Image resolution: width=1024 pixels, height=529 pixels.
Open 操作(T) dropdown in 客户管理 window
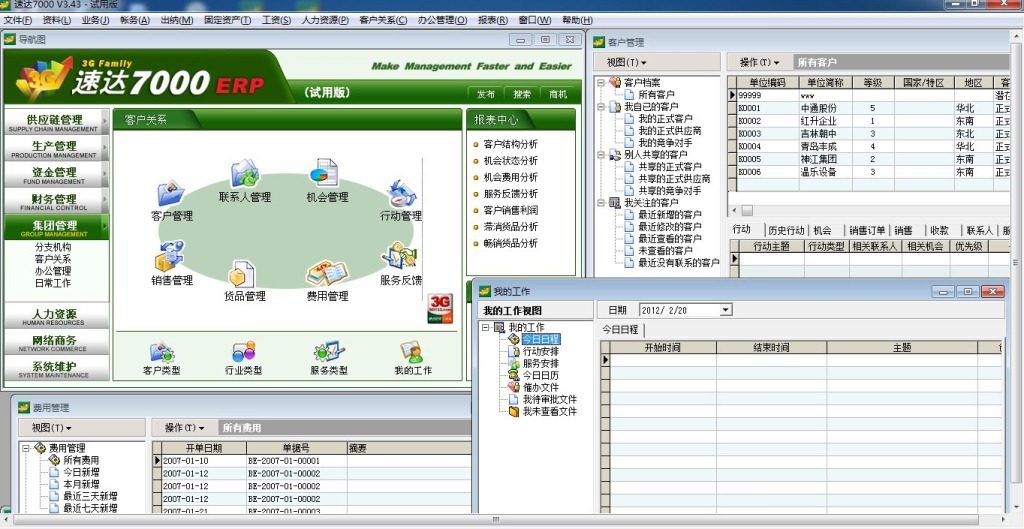pyautogui.click(x=760, y=63)
